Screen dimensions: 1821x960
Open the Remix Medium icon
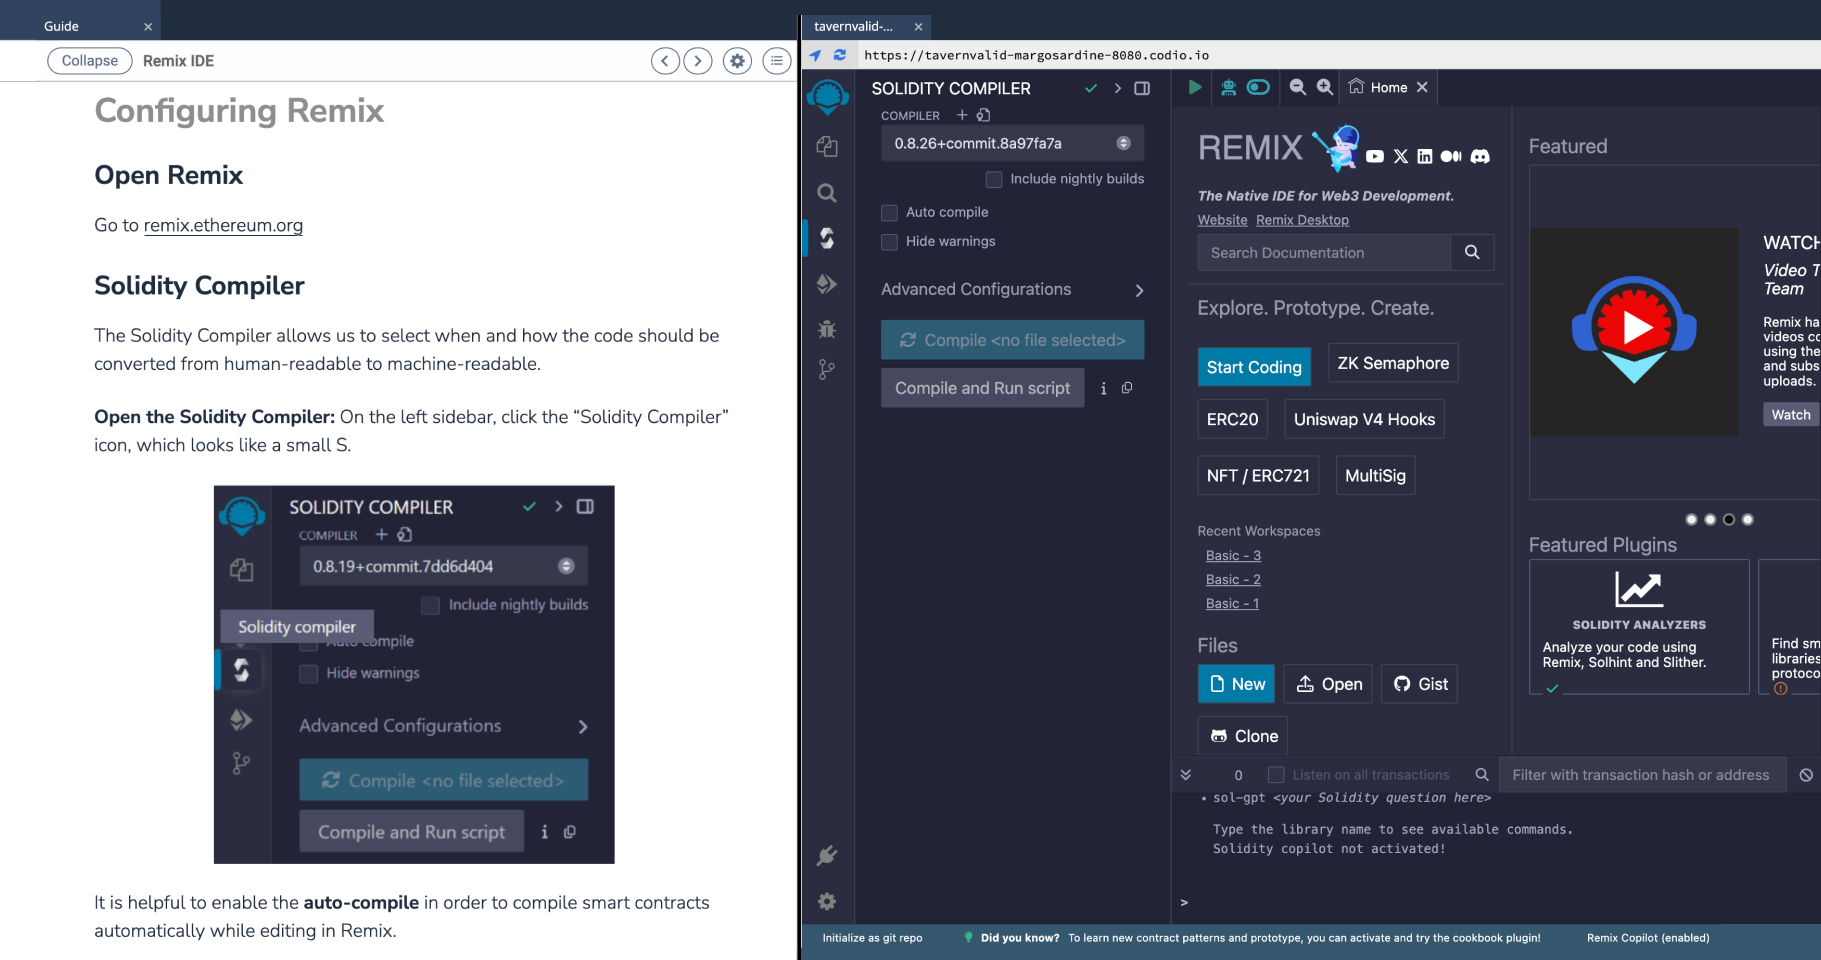1451,156
